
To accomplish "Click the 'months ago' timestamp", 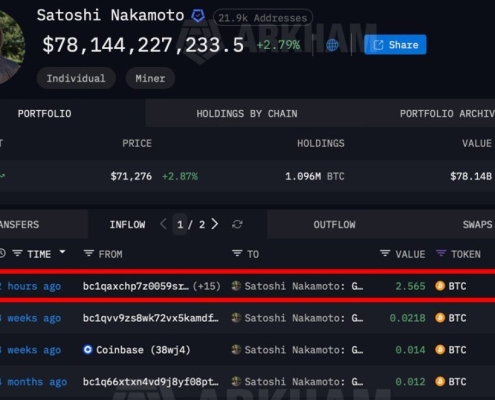I will point(34,382).
